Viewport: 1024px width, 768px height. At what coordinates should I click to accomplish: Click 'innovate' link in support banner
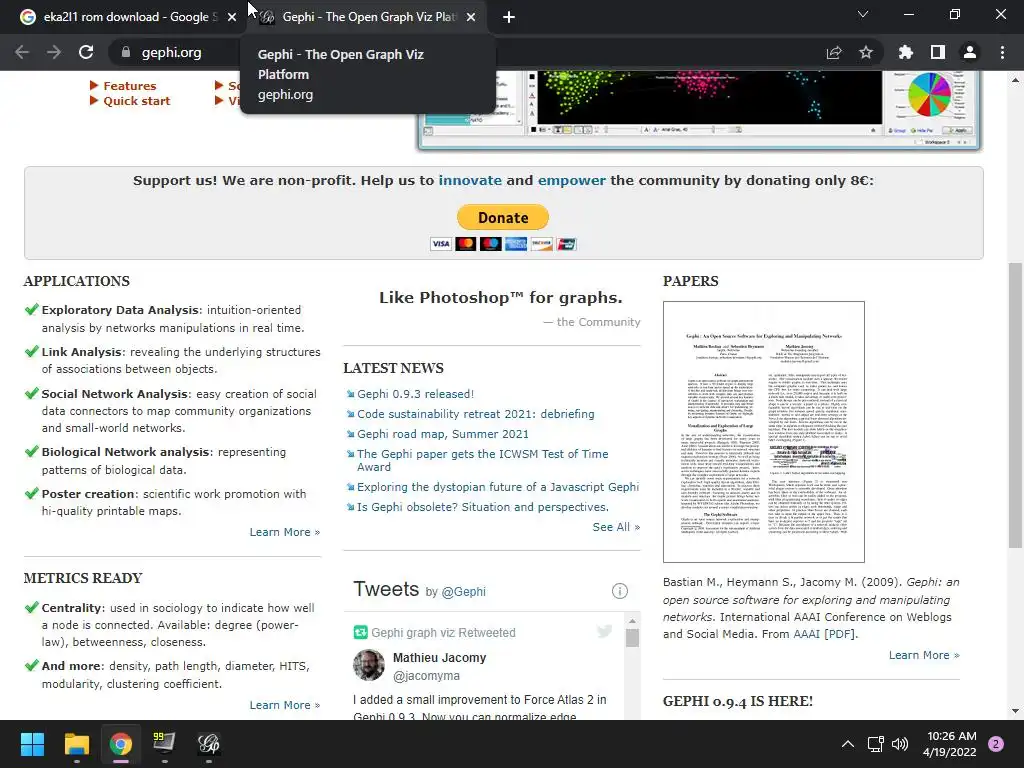coord(470,181)
